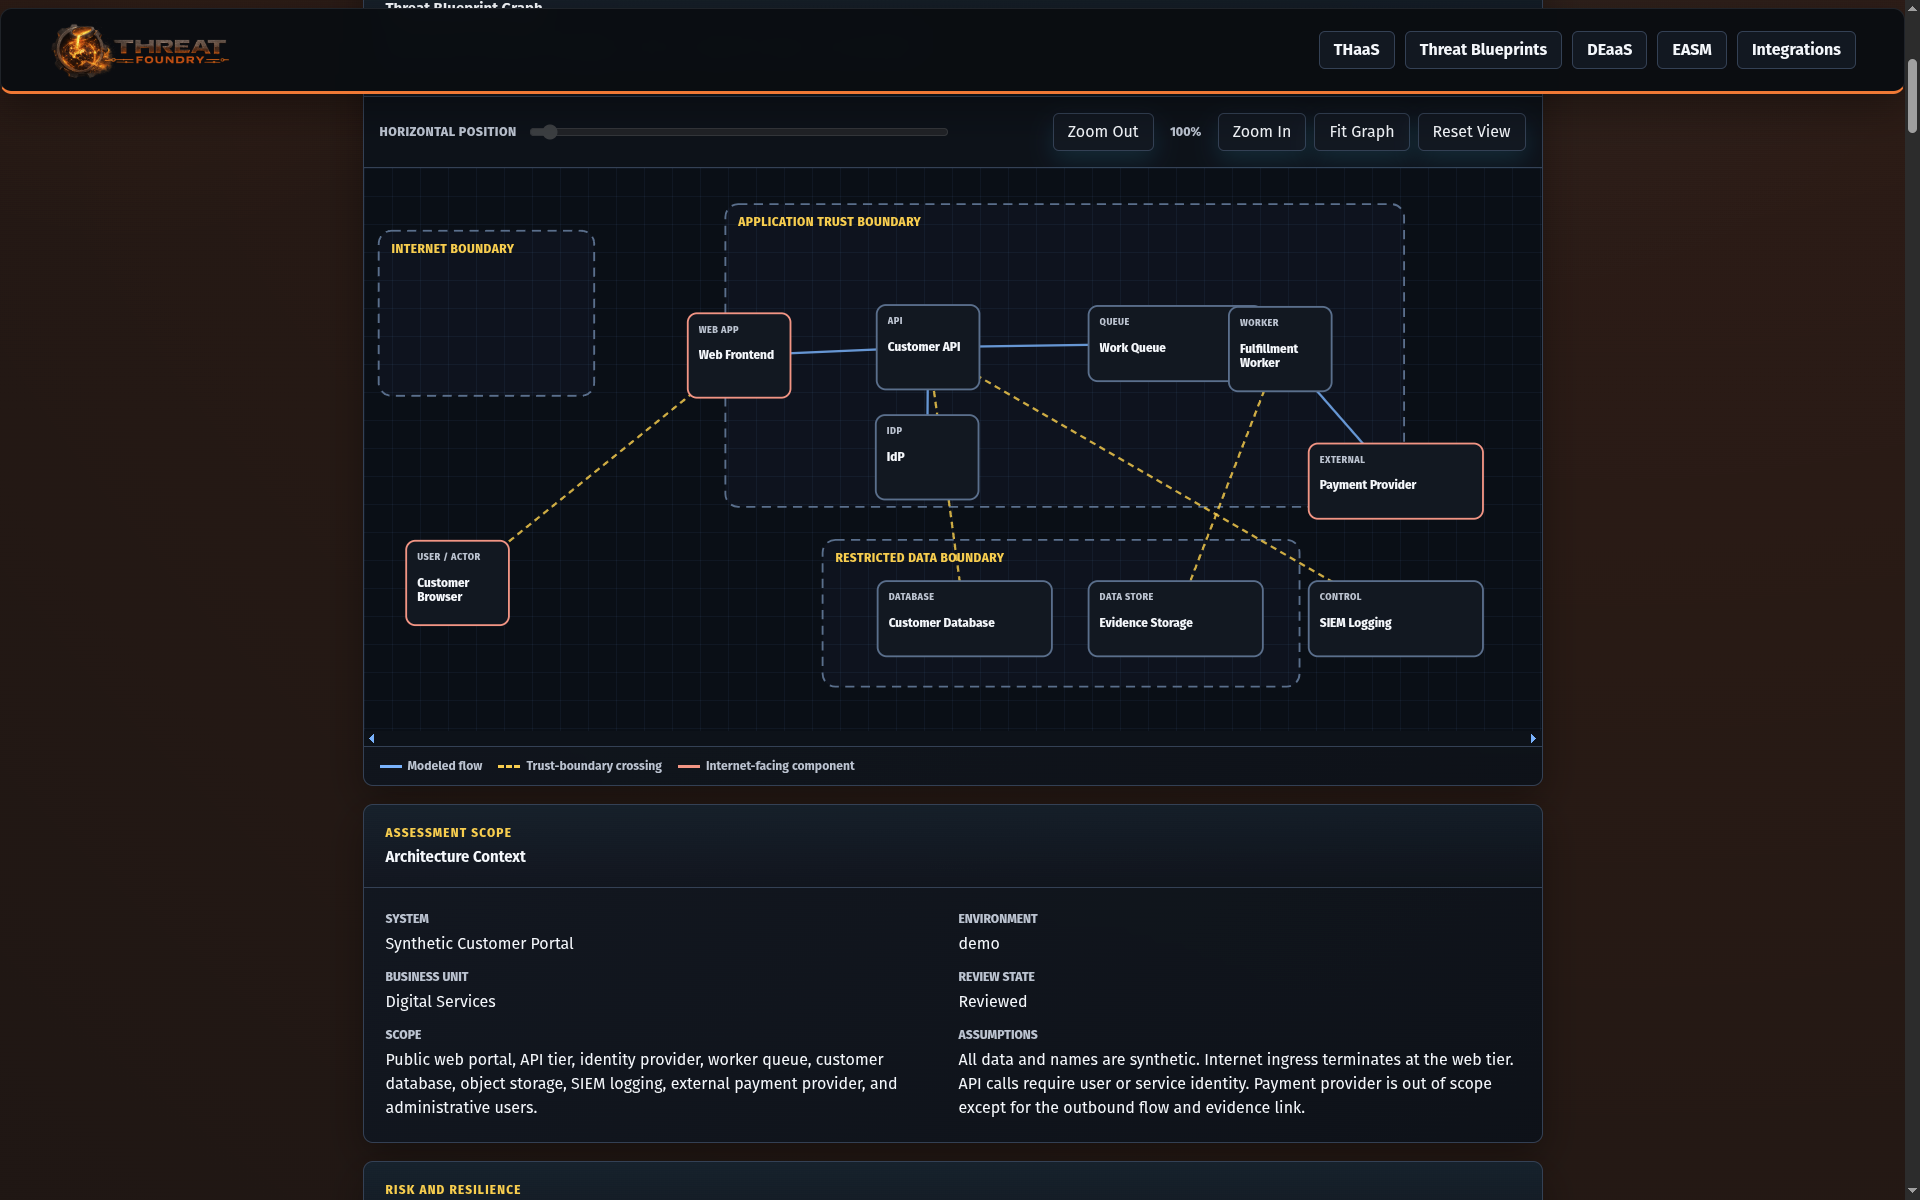The height and width of the screenshot is (1200, 1920).
Task: Select the Web Frontend node
Action: (739, 355)
